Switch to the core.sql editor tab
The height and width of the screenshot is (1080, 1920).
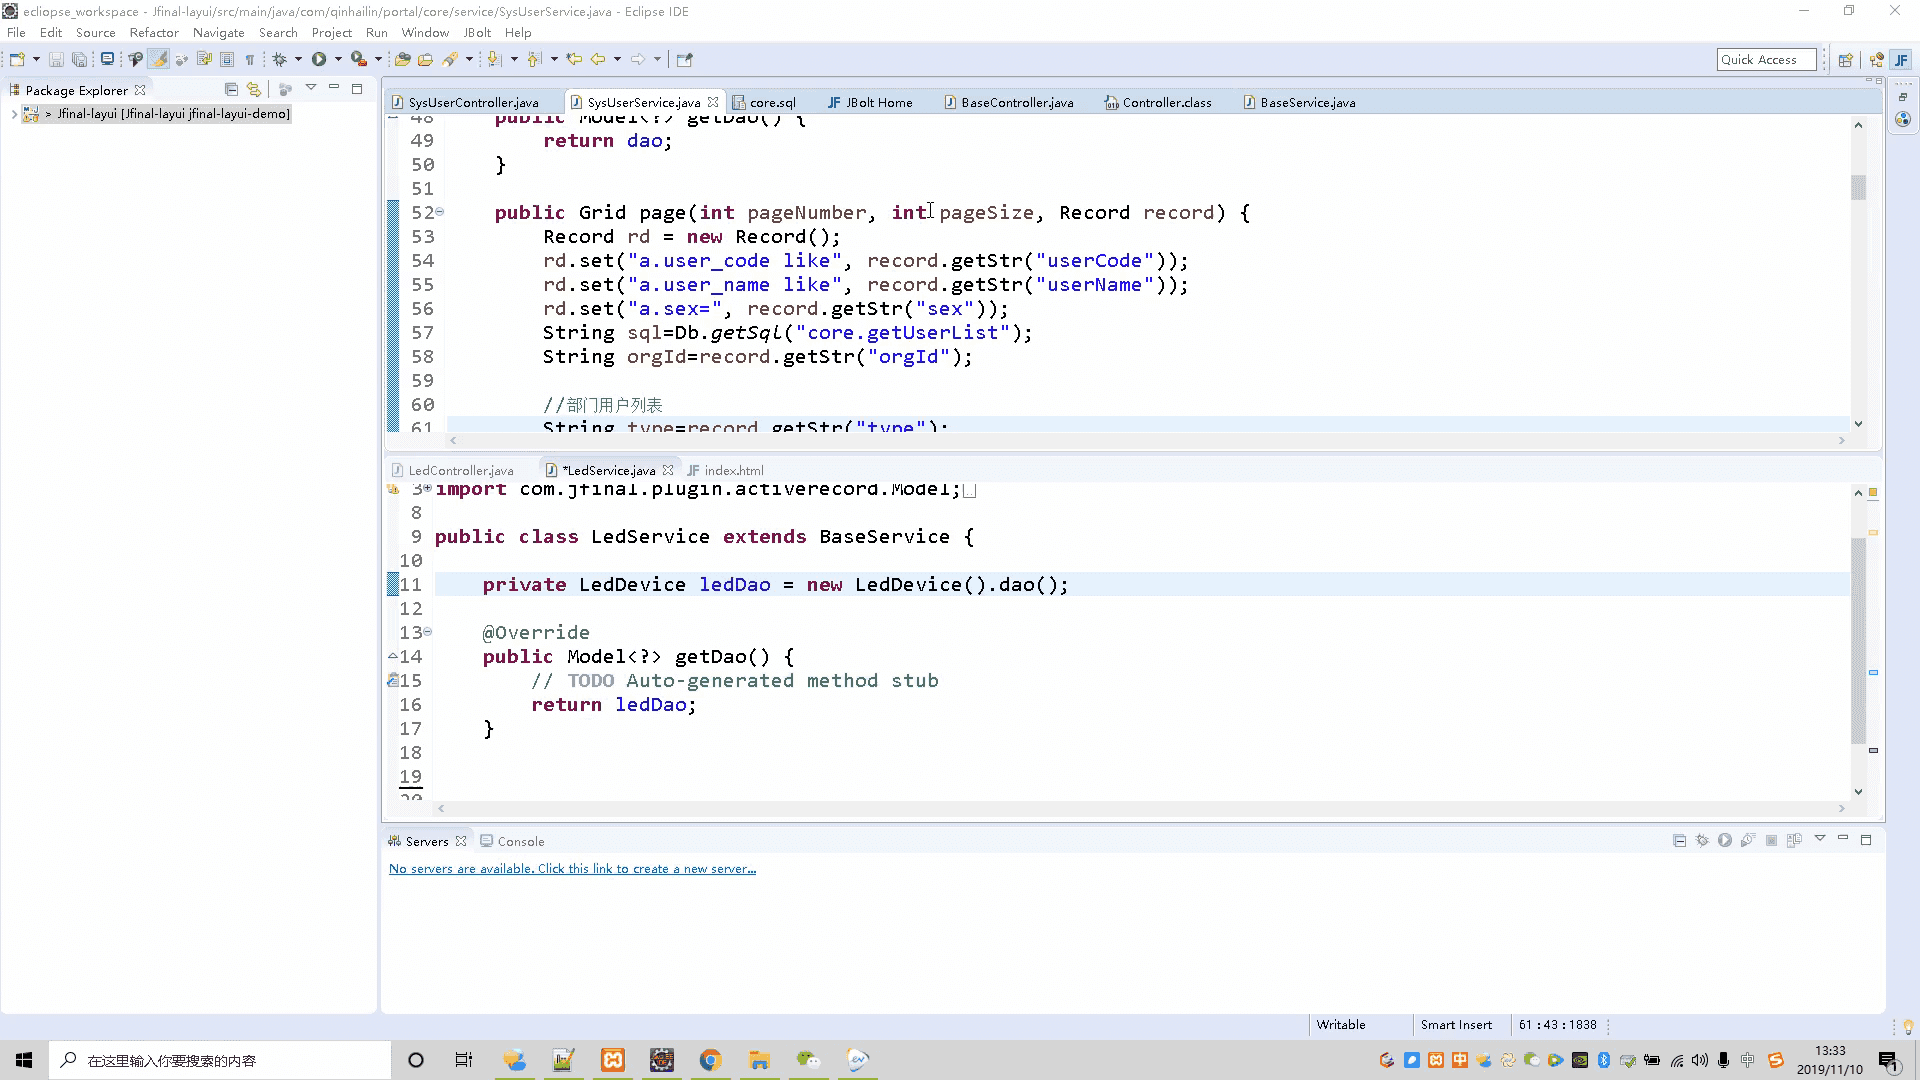(772, 102)
